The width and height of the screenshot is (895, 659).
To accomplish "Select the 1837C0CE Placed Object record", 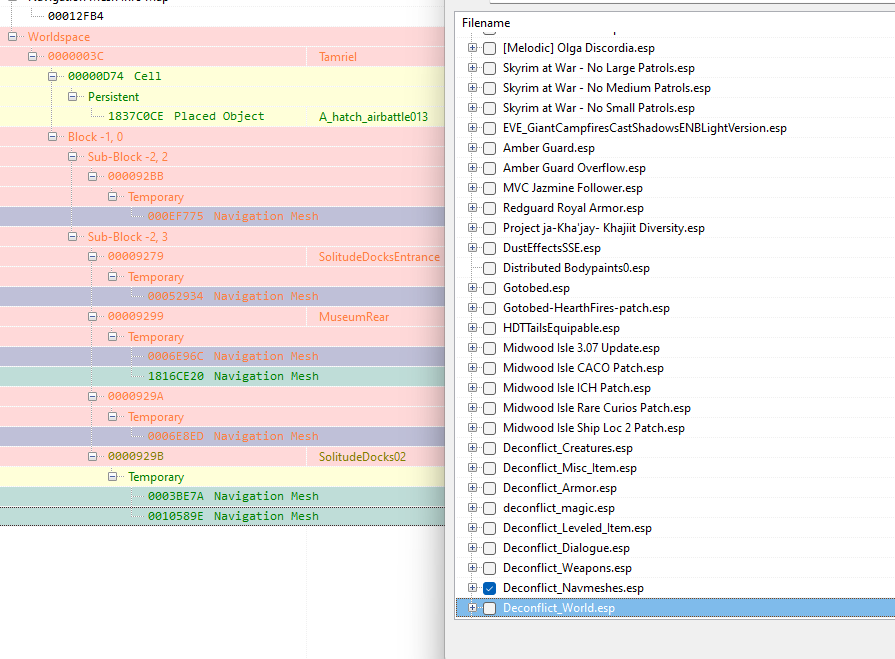I will tap(186, 116).
